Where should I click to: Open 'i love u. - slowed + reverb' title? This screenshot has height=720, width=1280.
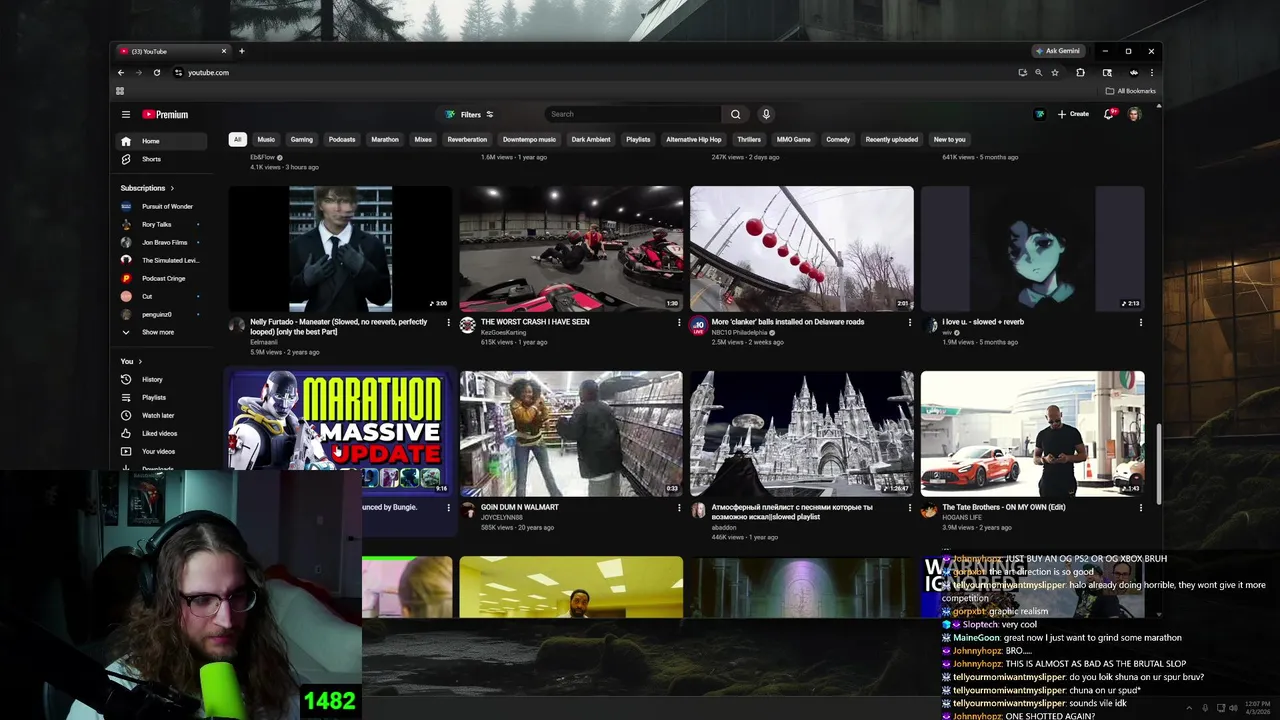[983, 322]
